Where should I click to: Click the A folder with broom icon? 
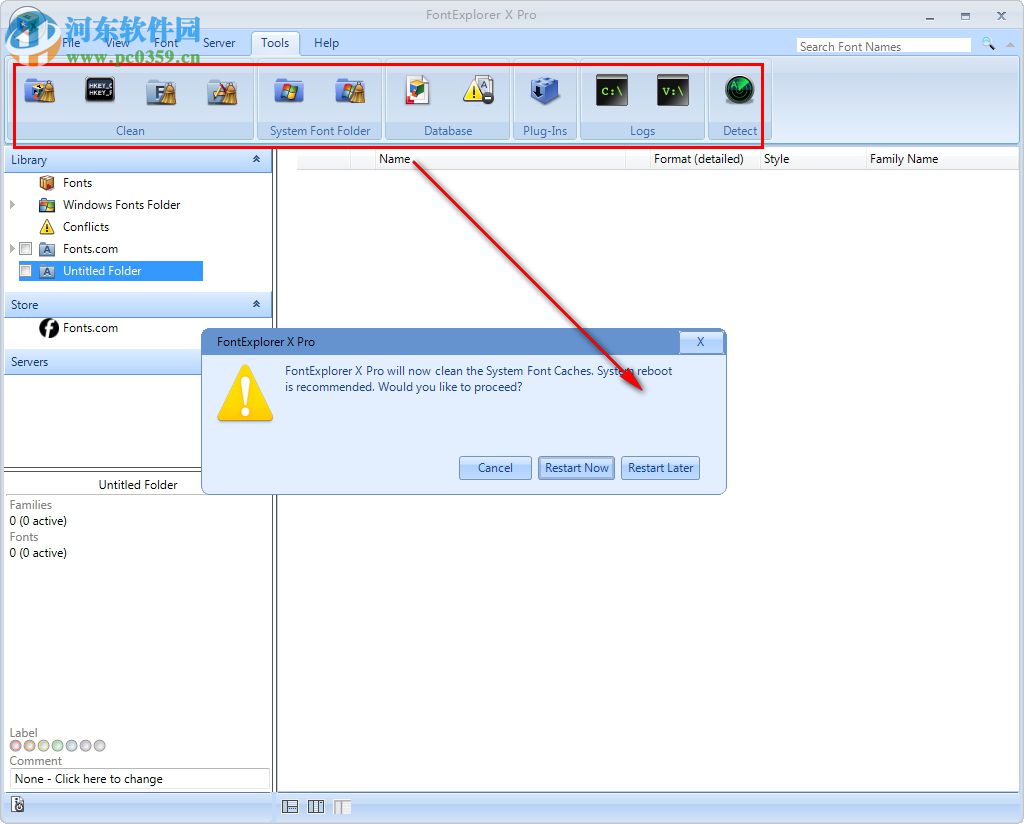[x=222, y=91]
